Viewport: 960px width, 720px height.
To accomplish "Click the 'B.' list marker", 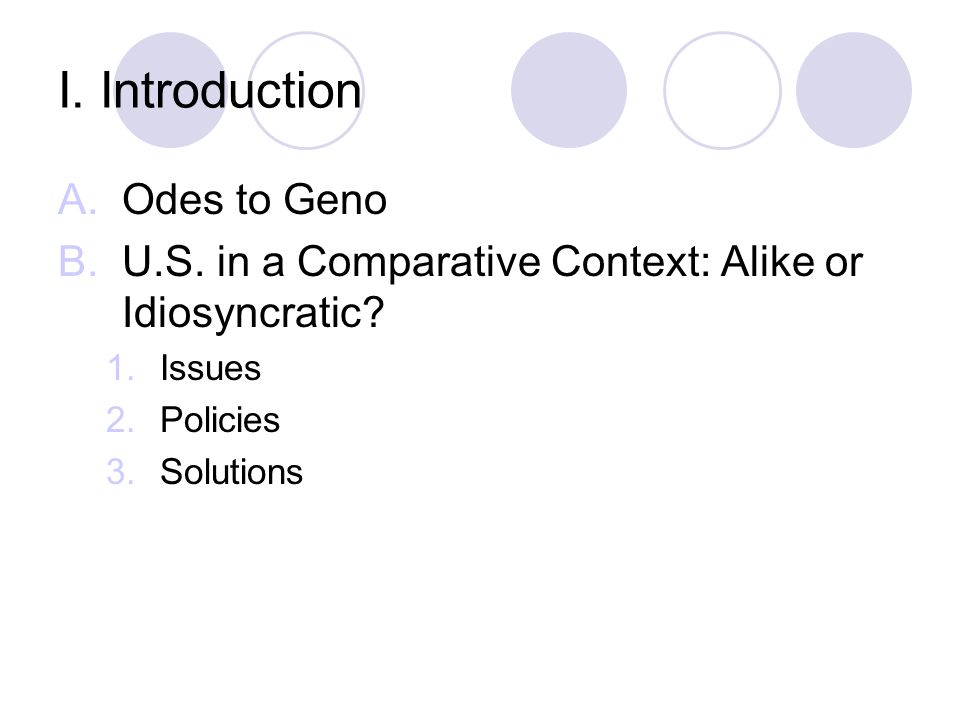I will click(77, 261).
